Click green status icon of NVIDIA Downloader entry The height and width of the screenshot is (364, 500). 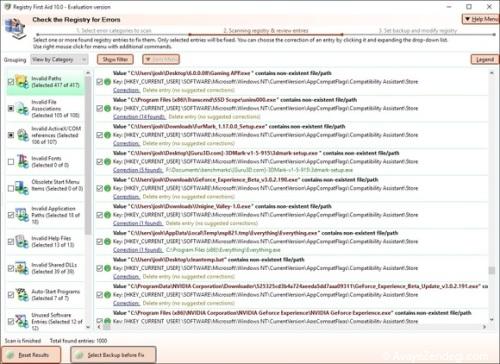coord(107,295)
